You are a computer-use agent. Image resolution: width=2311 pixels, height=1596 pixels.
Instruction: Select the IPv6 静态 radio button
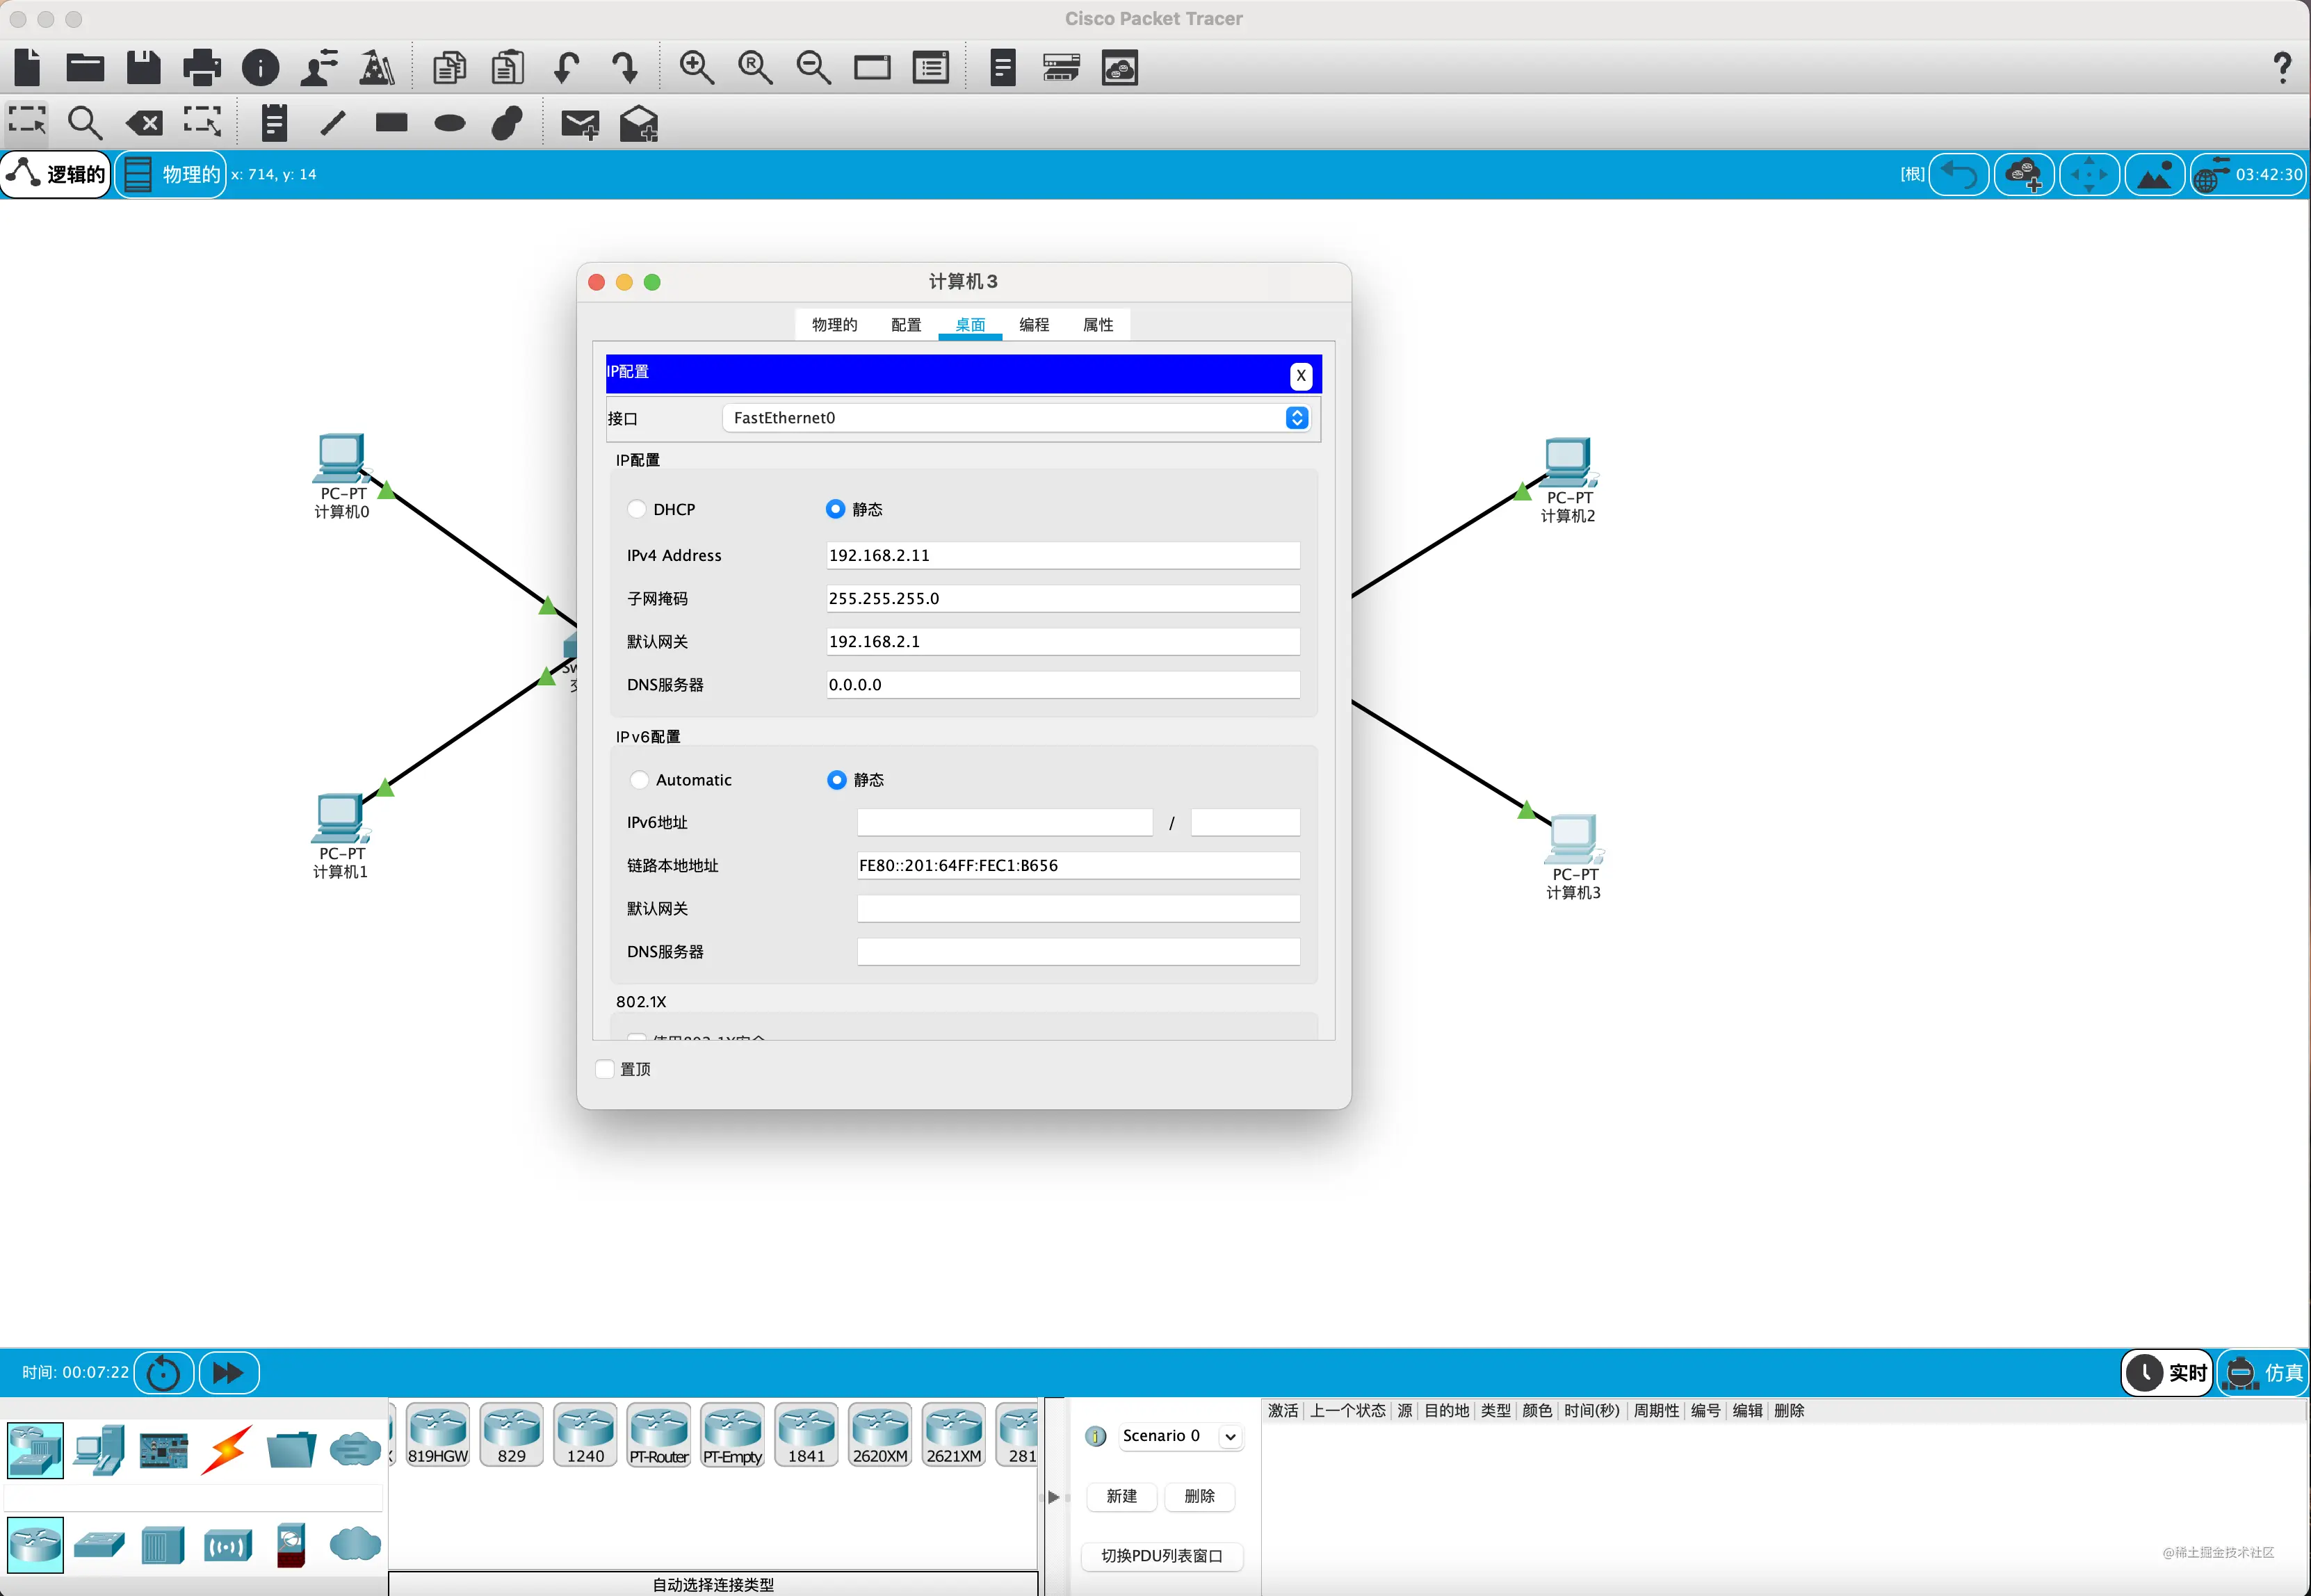pyautogui.click(x=837, y=780)
